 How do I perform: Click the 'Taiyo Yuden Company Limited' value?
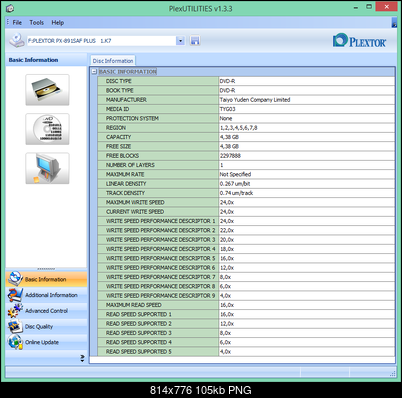pyautogui.click(x=255, y=100)
